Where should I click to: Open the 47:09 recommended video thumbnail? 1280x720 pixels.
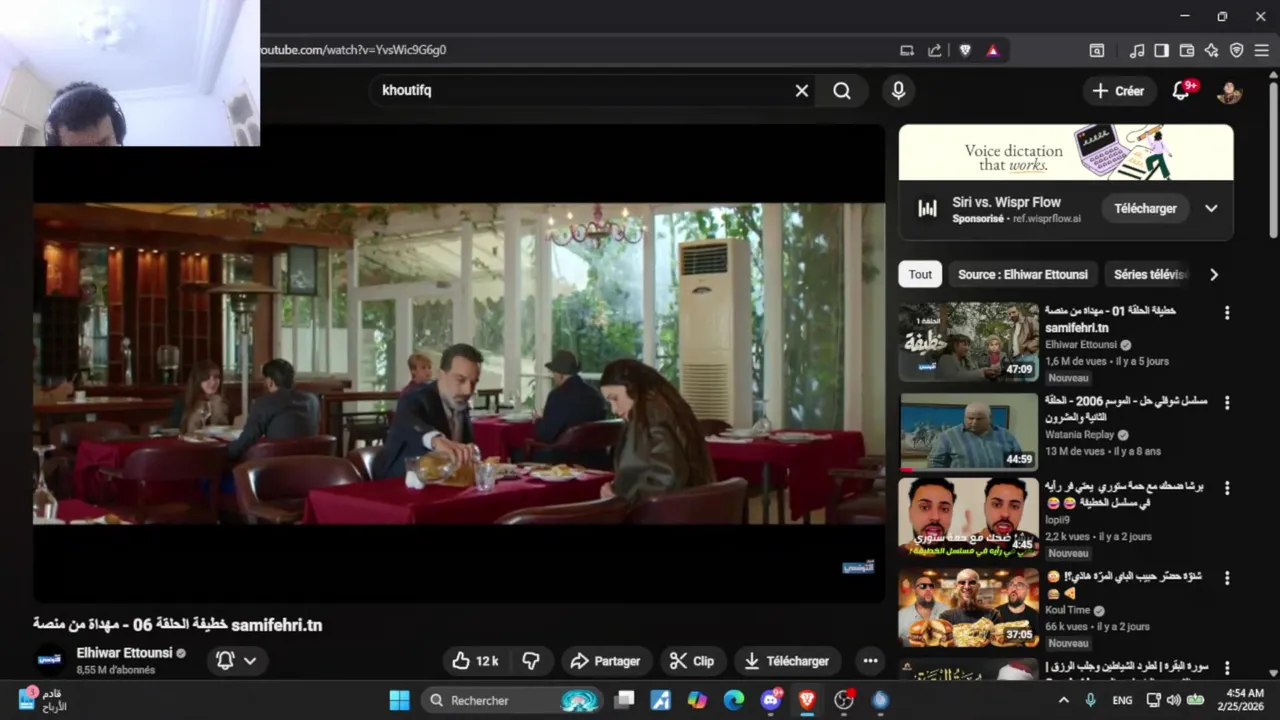(x=968, y=342)
